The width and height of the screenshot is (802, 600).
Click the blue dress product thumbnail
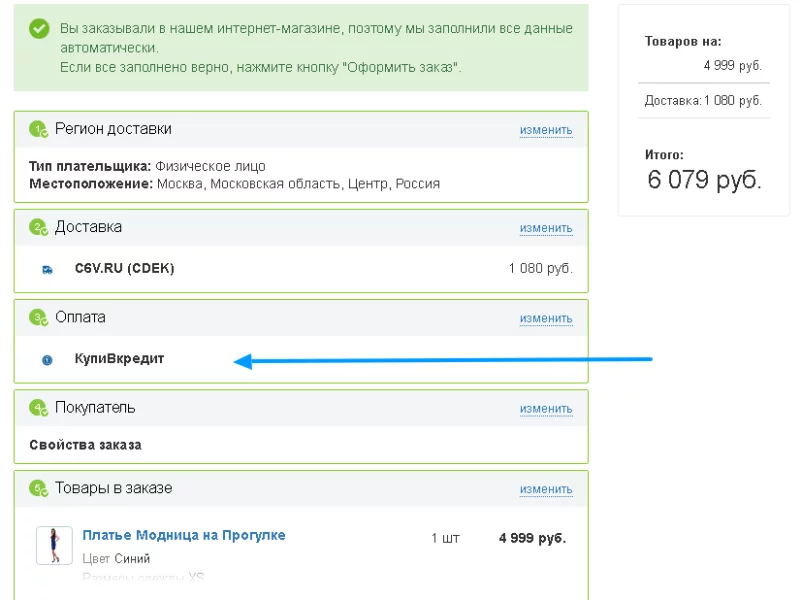54,545
